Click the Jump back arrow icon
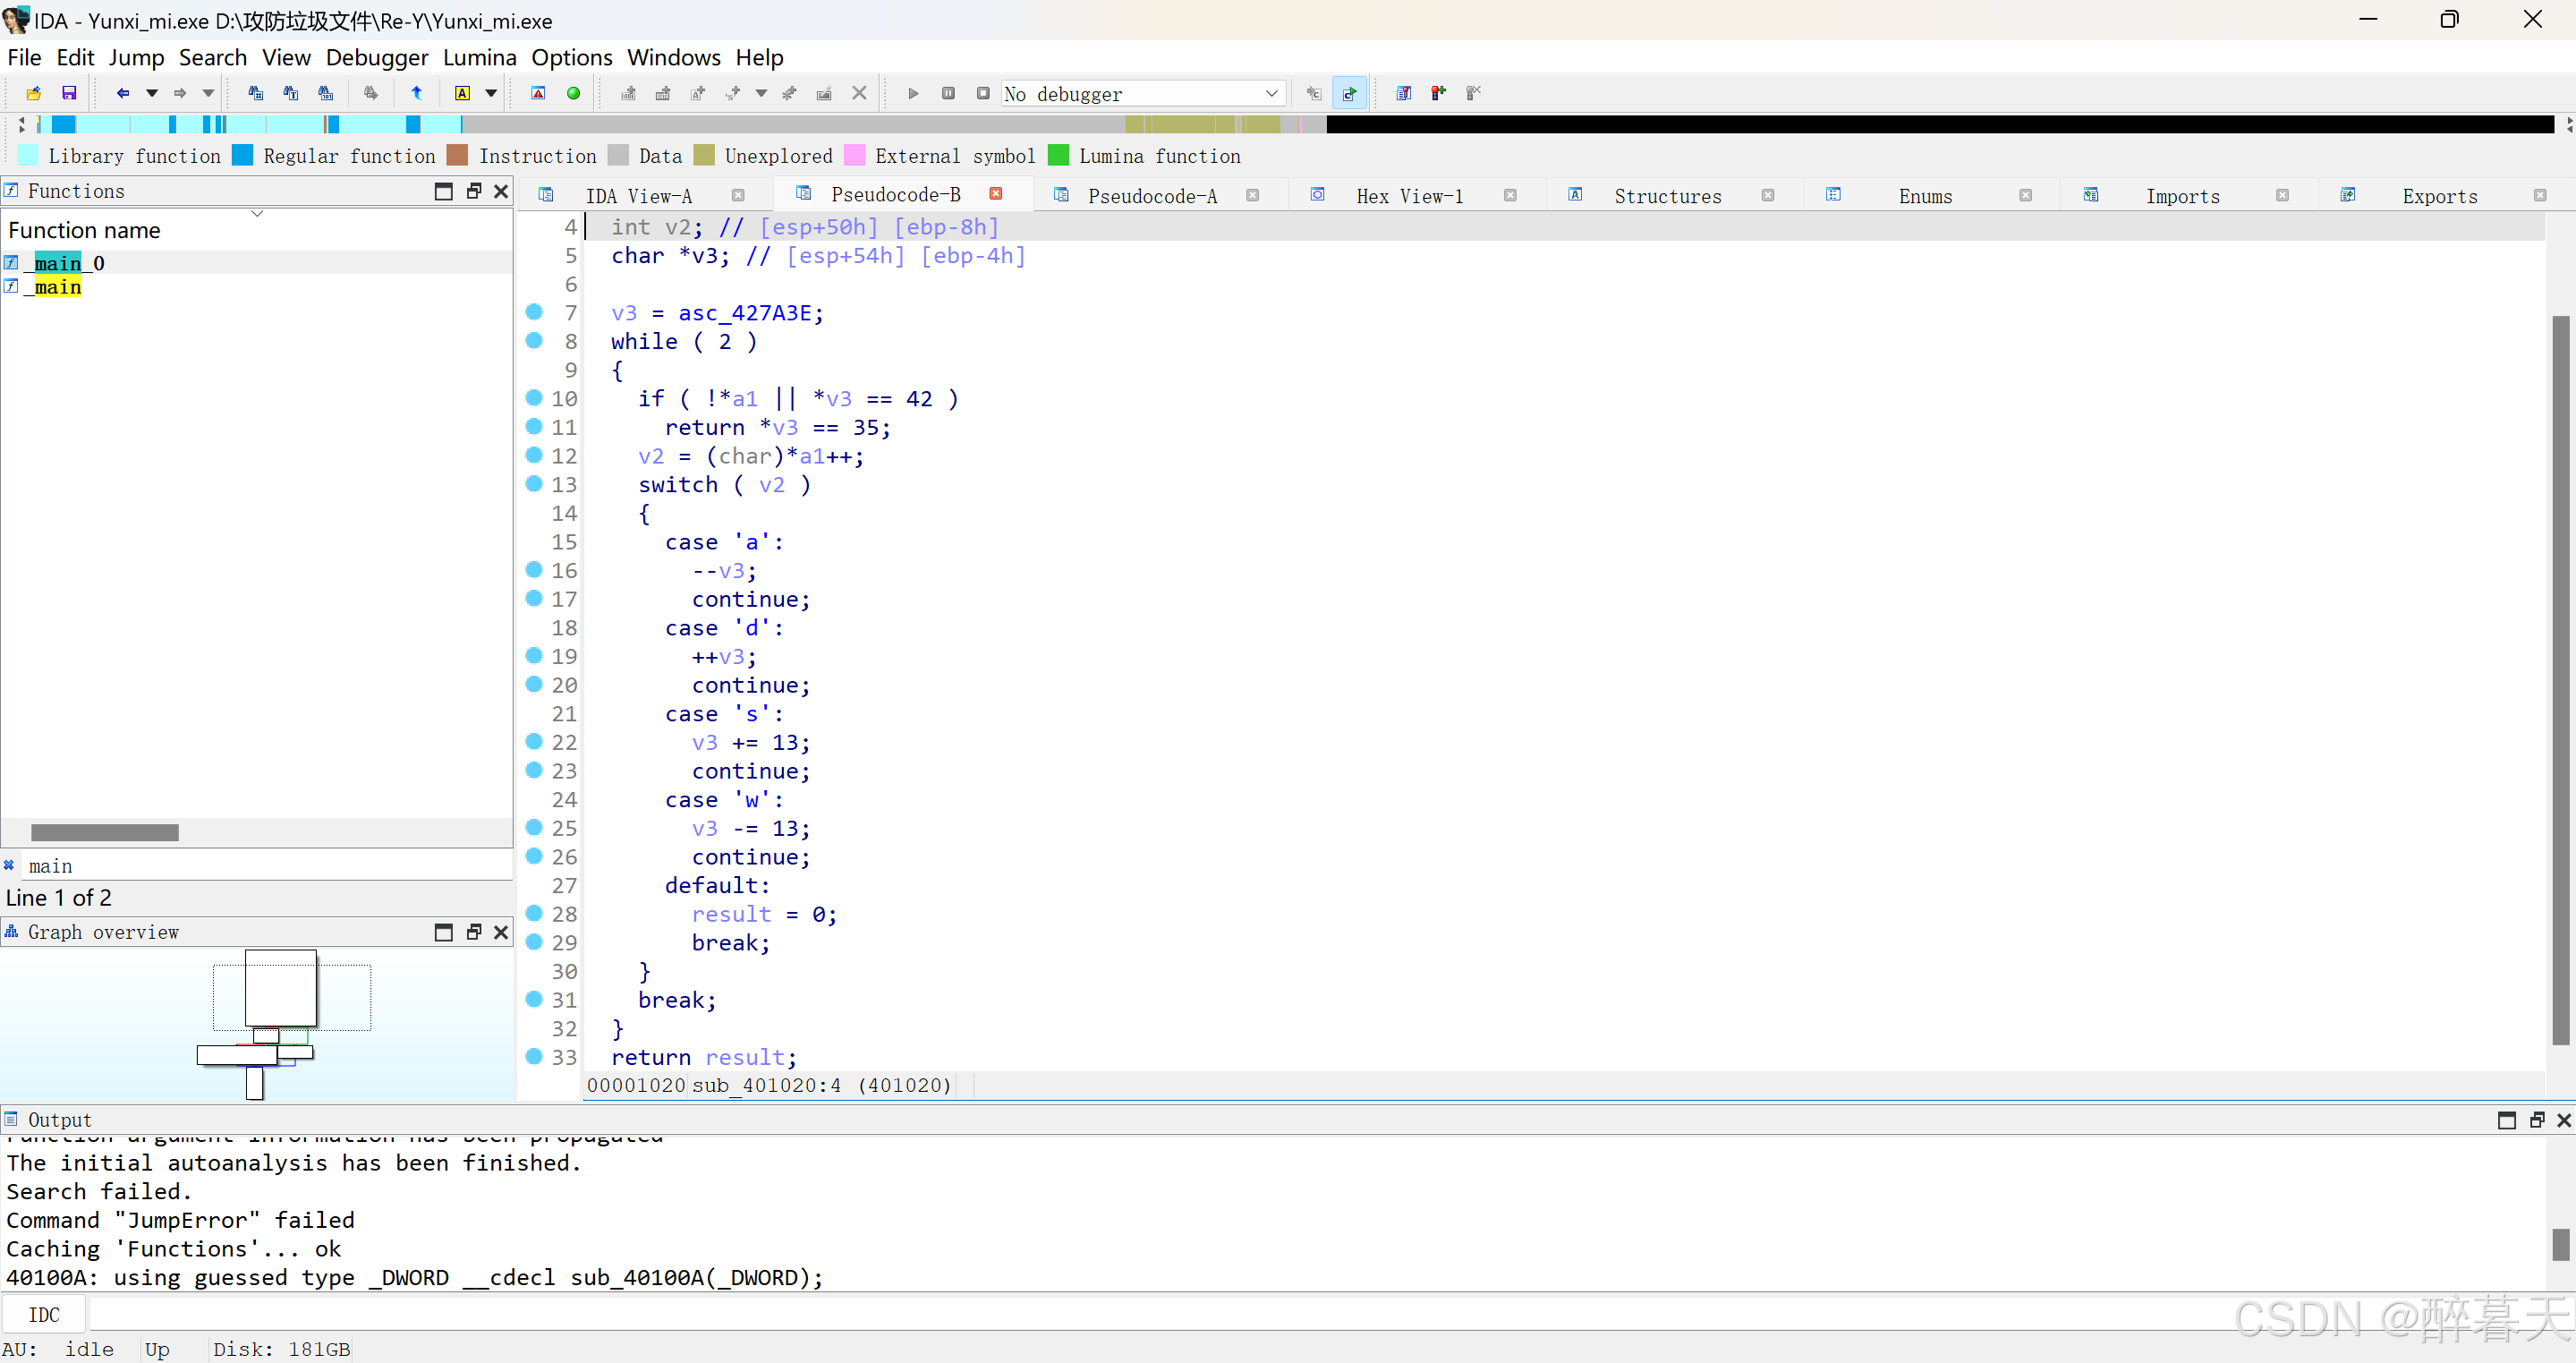The image size is (2576, 1363). [x=122, y=93]
